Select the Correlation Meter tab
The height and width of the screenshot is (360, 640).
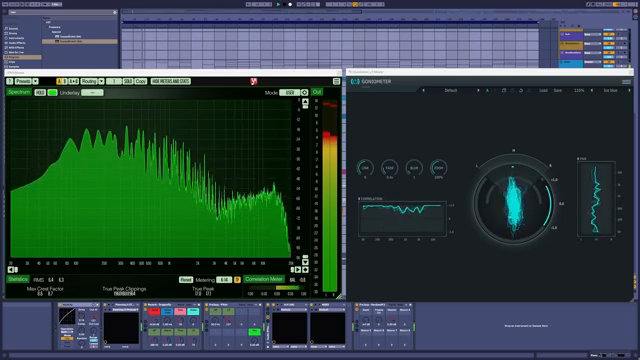coord(264,279)
